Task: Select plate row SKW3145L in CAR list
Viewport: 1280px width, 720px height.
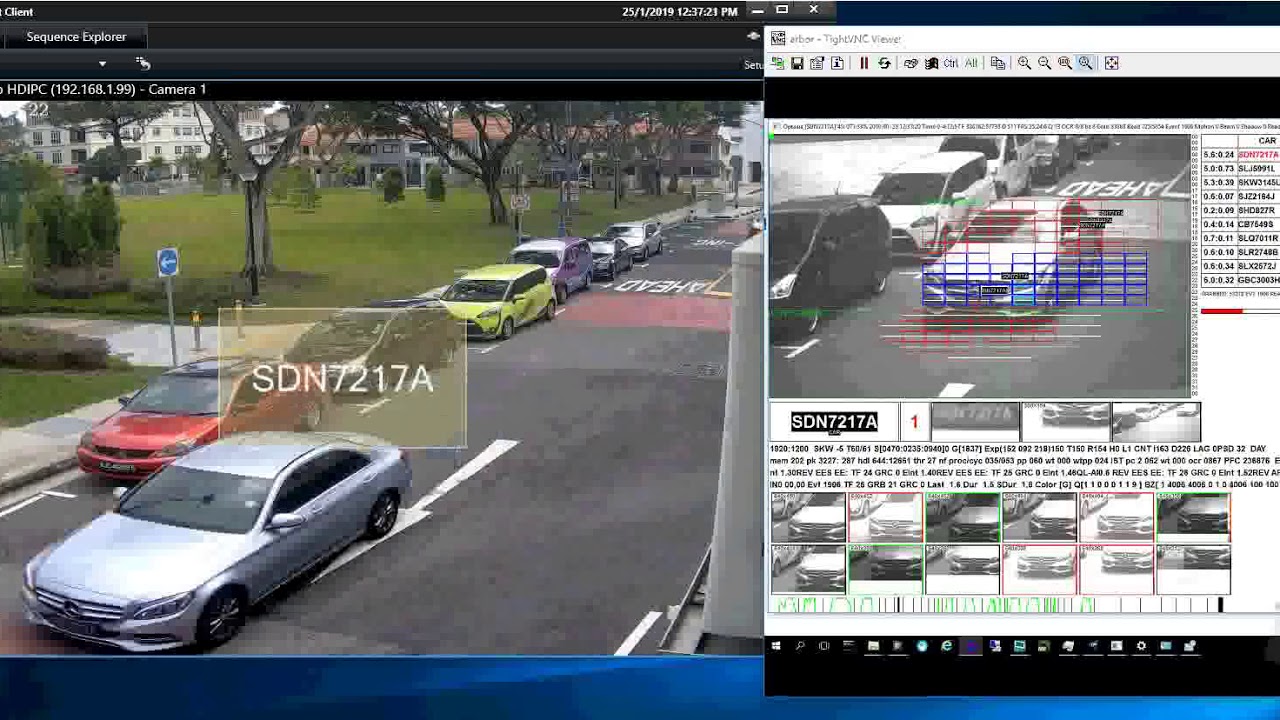Action: [1241, 183]
